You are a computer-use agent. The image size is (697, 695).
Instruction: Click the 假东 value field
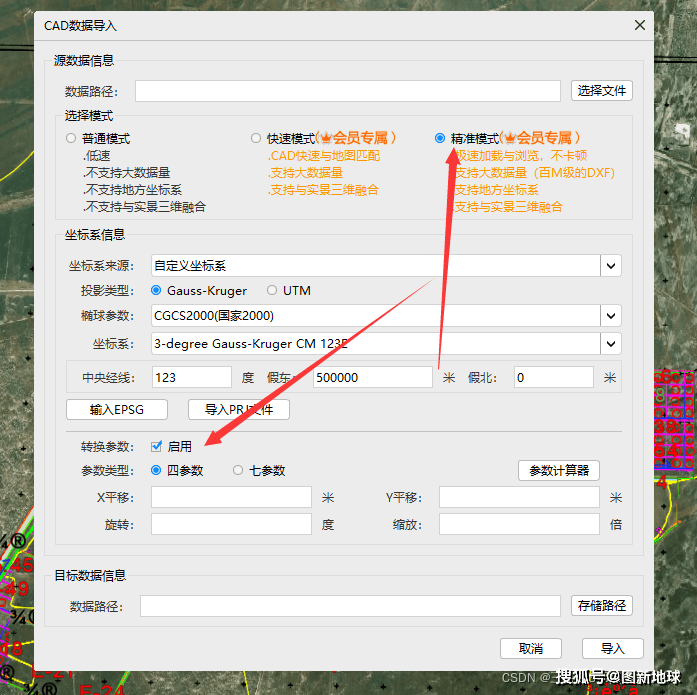(371, 378)
